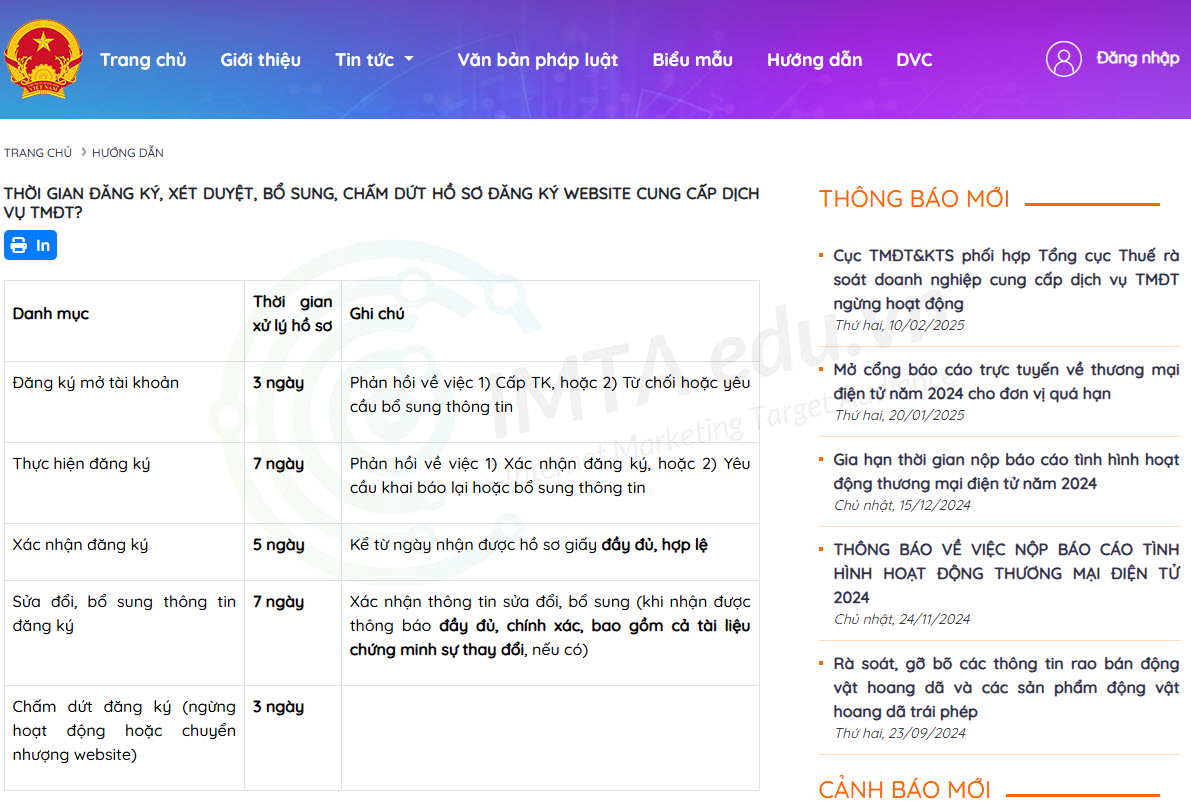The height and width of the screenshot is (807, 1191).
Task: Select the Đăng ký mở tài khoản cell
Action: click(x=124, y=401)
